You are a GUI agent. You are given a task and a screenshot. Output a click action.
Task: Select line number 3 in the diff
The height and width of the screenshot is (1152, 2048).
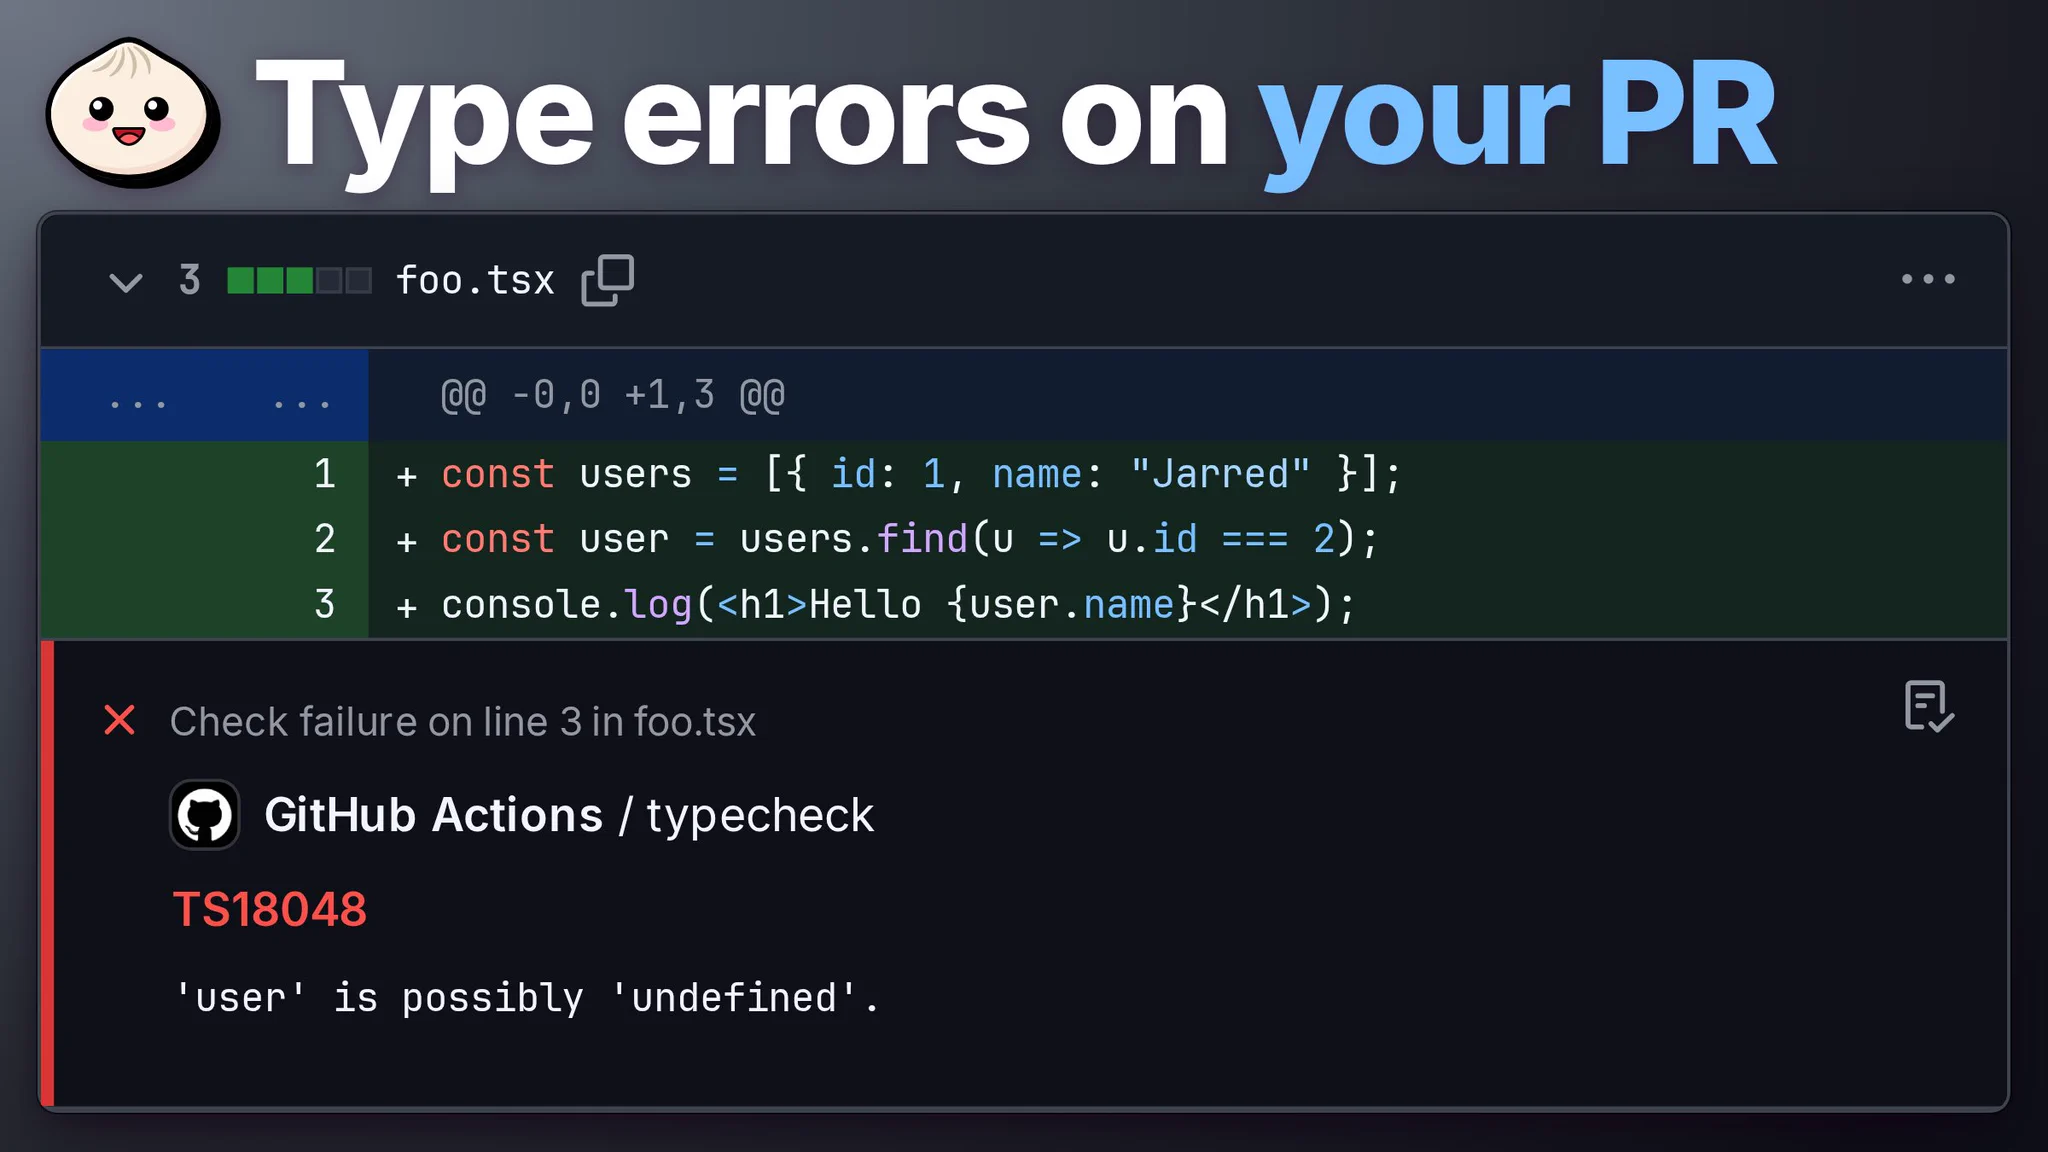pos(325,604)
